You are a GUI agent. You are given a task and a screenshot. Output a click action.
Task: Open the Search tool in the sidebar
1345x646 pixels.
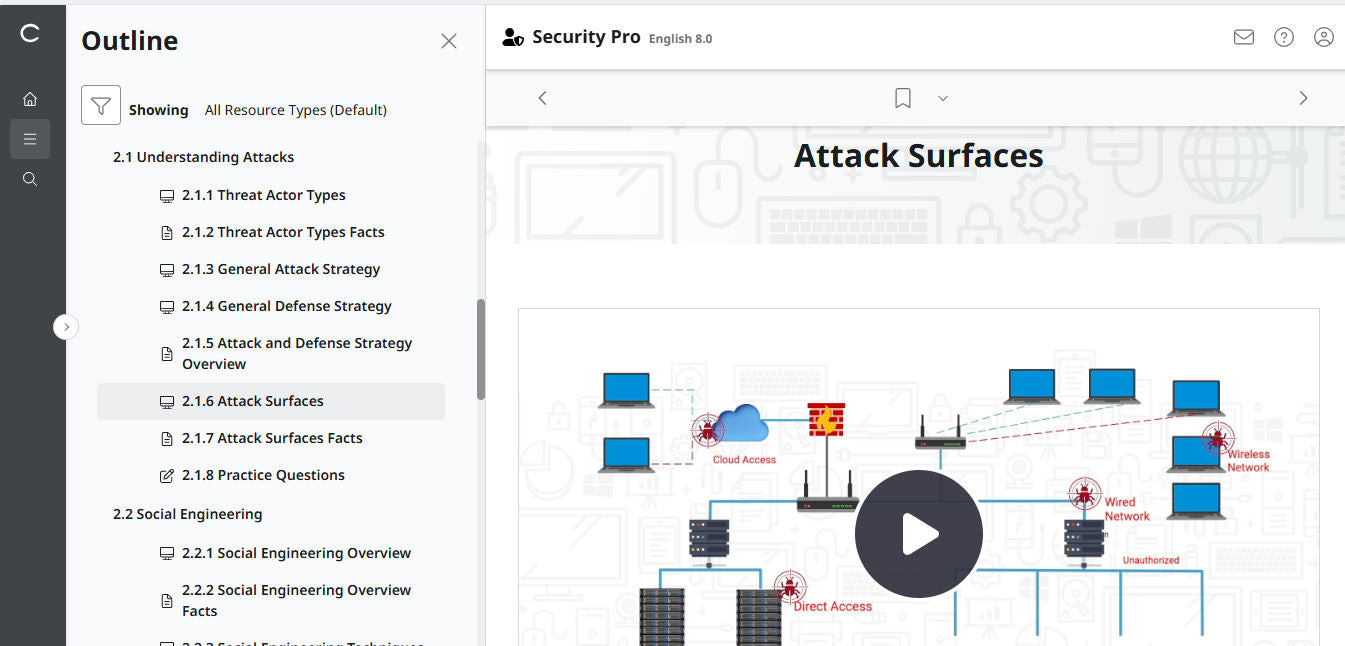pos(30,178)
